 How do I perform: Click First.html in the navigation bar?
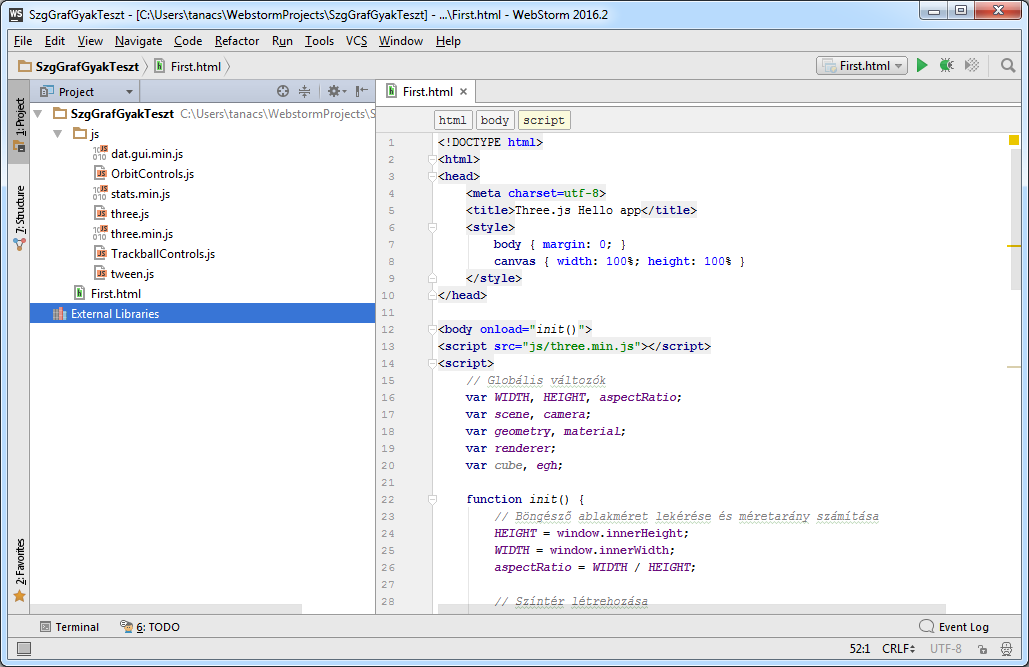(x=188, y=66)
